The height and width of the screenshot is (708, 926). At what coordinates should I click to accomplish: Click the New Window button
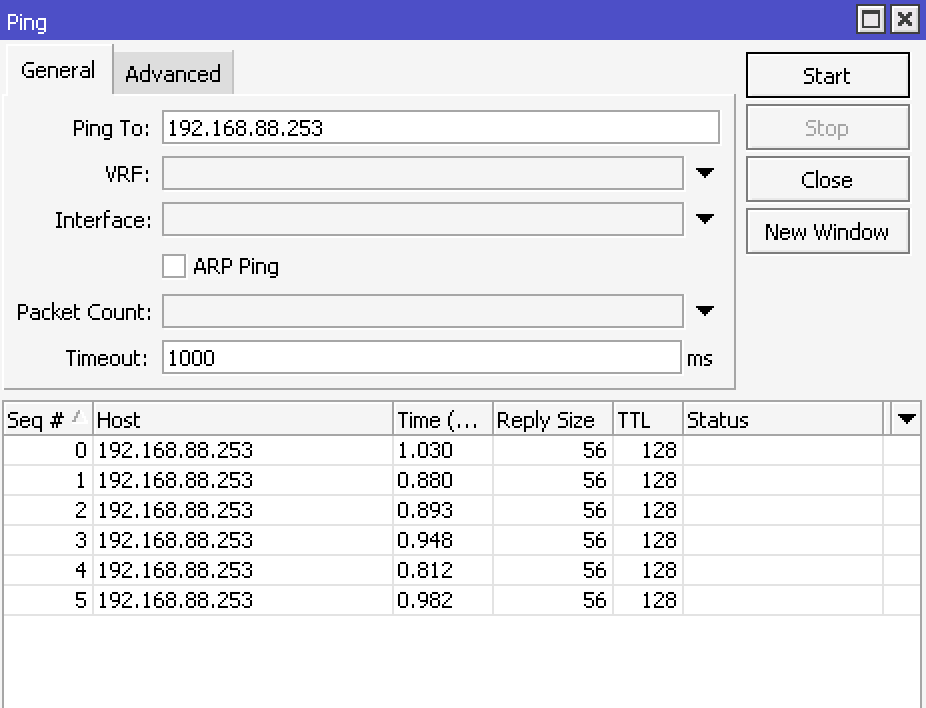pos(827,231)
